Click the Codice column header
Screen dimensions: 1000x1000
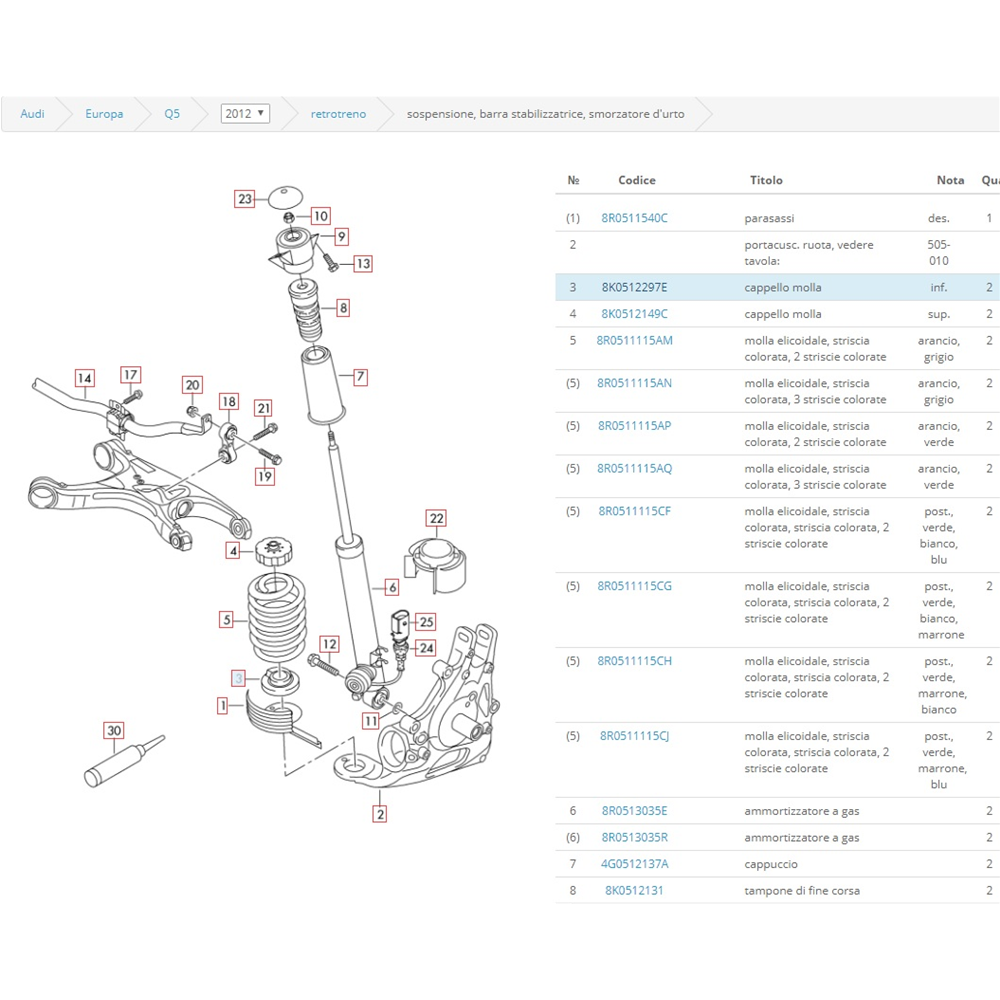[x=637, y=180]
